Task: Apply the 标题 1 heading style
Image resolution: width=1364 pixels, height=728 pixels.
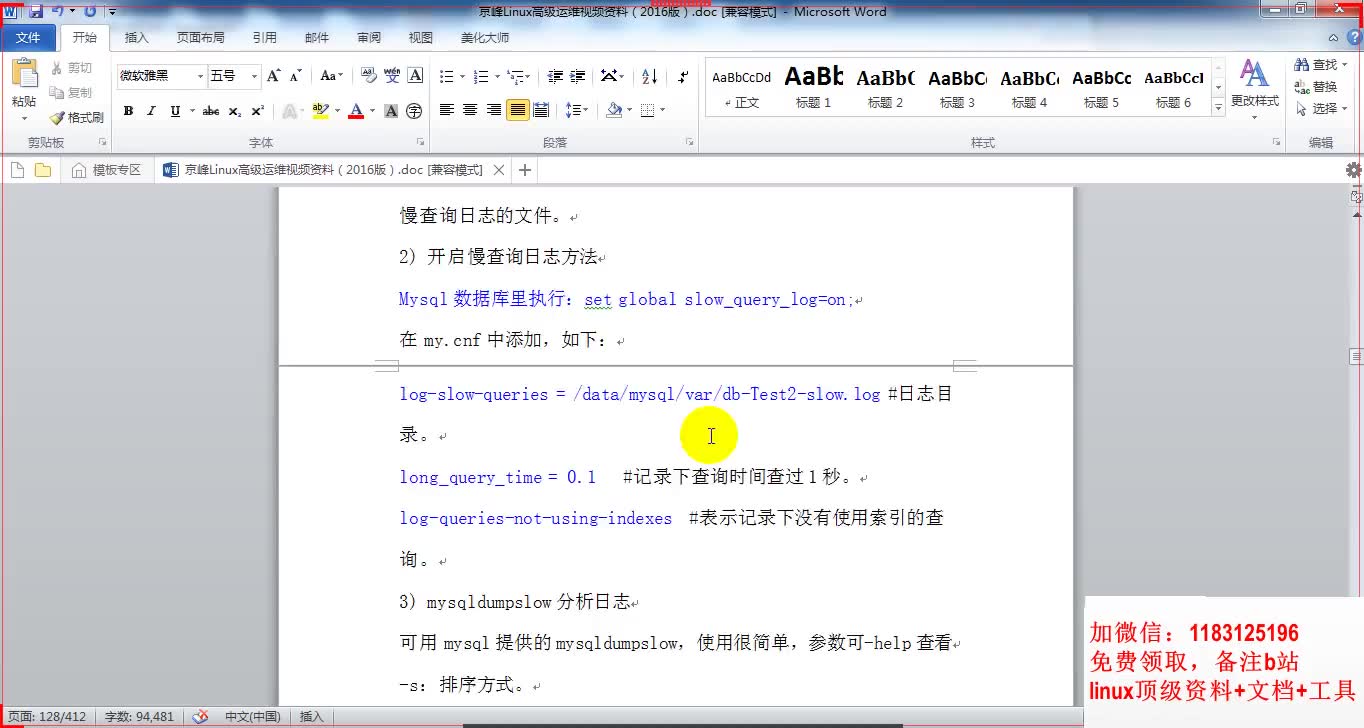Action: pos(813,87)
